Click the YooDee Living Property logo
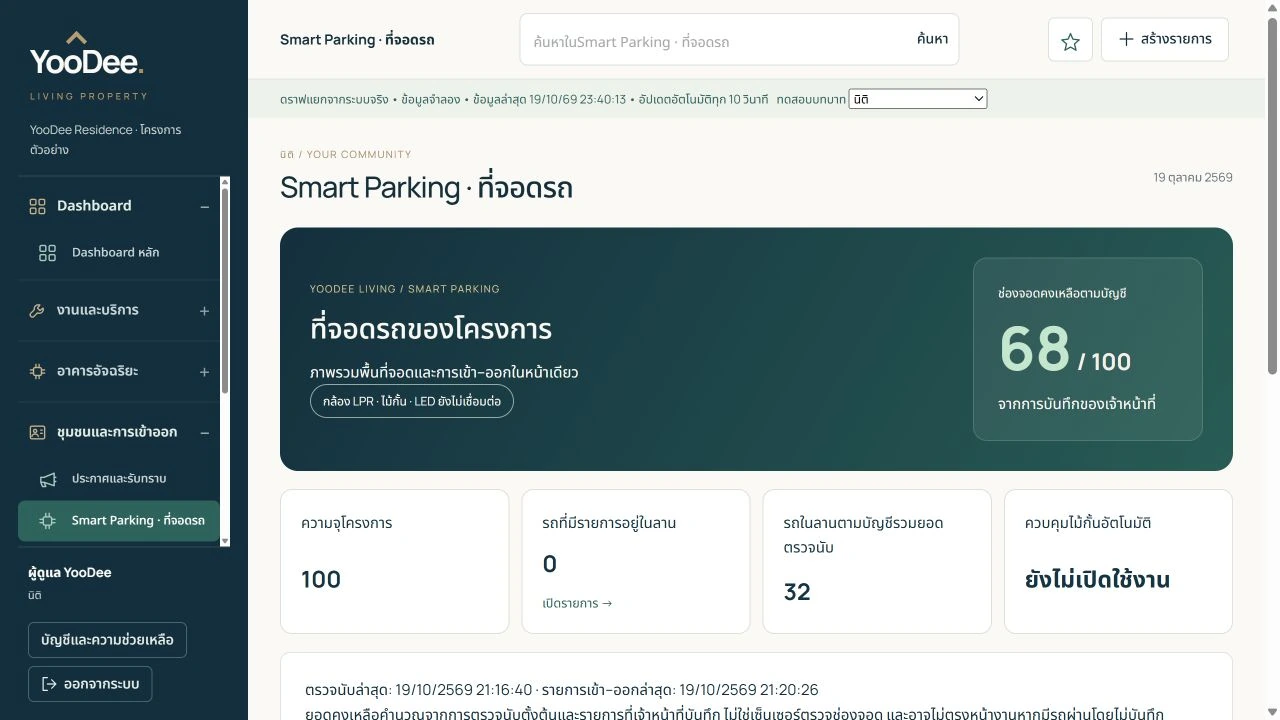1280x720 pixels. pos(88,65)
